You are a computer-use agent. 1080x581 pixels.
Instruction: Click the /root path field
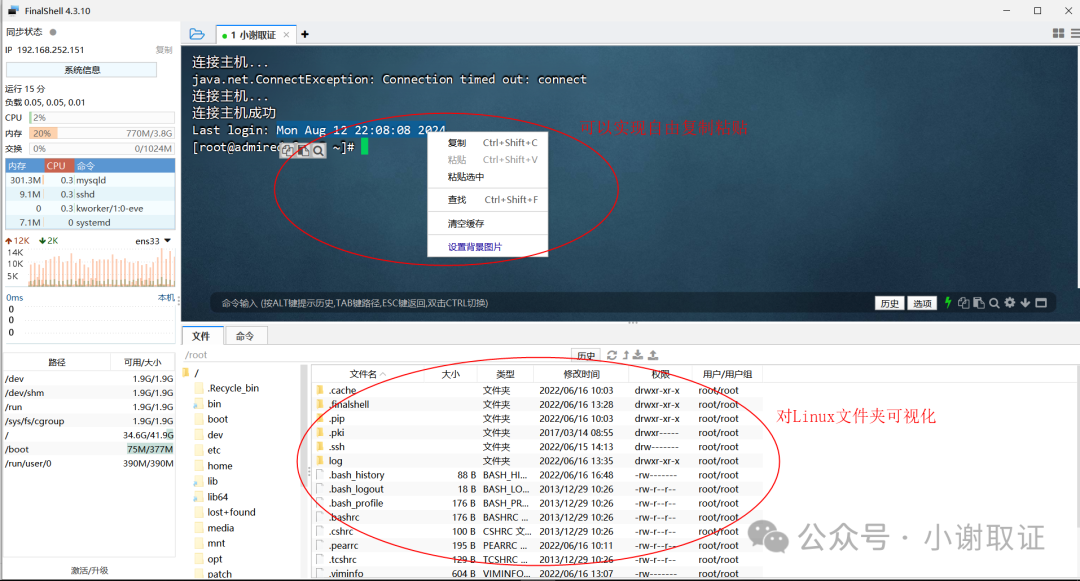[x=375, y=355]
